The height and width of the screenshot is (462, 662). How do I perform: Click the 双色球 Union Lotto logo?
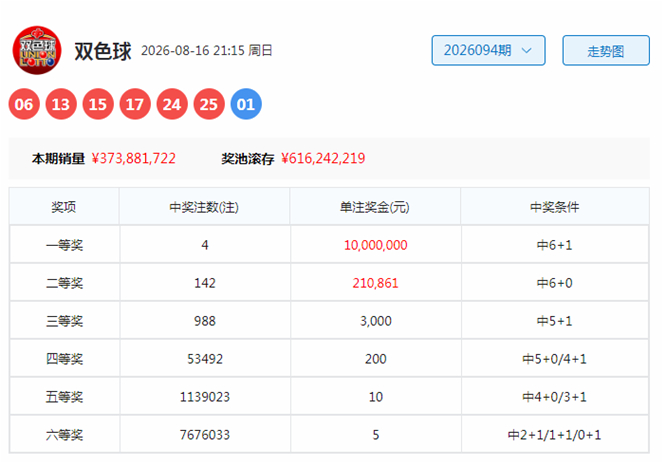[37, 51]
